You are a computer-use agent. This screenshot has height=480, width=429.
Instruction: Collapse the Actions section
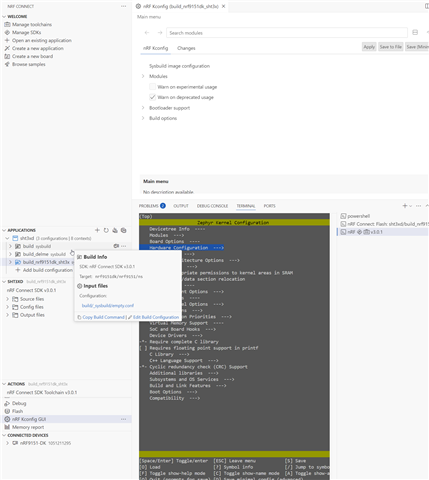pos(4,384)
